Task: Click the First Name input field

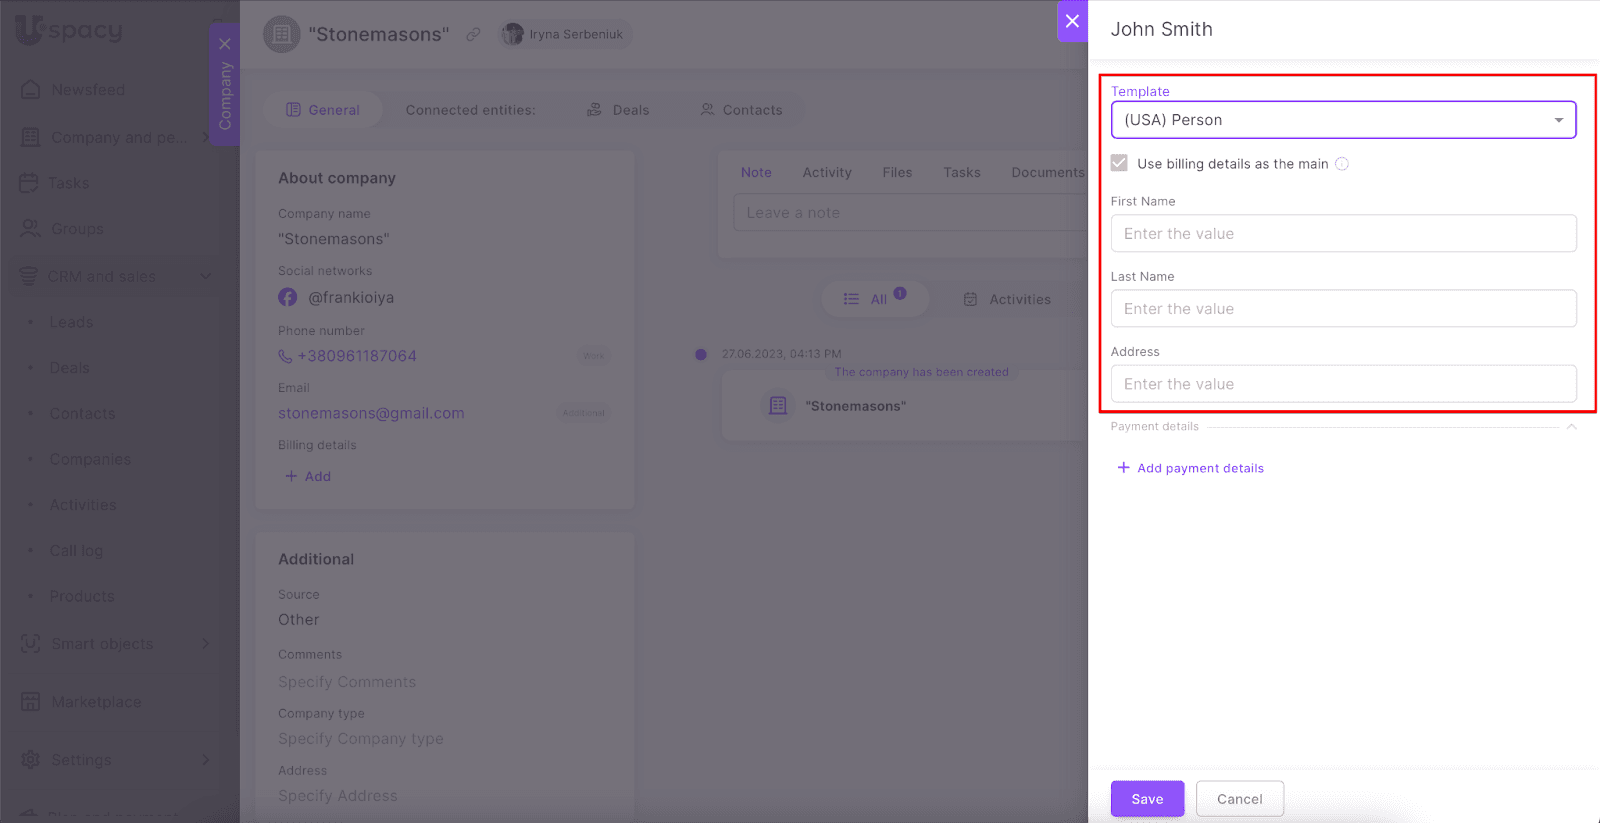Action: tap(1343, 234)
